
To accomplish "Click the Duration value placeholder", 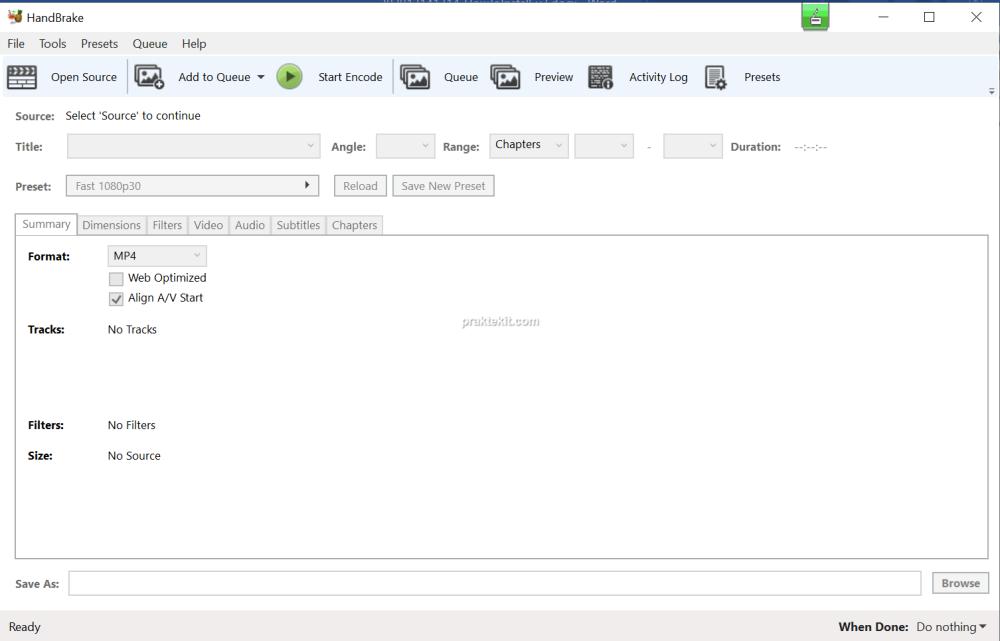I will pyautogui.click(x=811, y=147).
